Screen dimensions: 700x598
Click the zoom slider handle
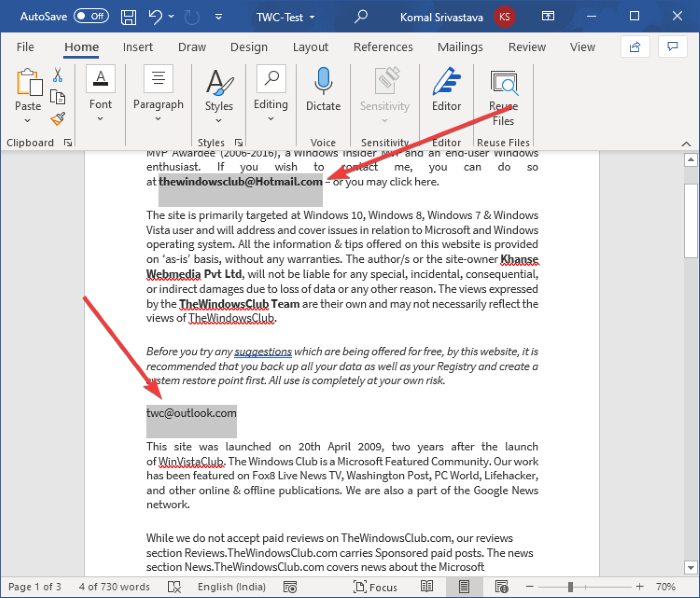(x=570, y=587)
